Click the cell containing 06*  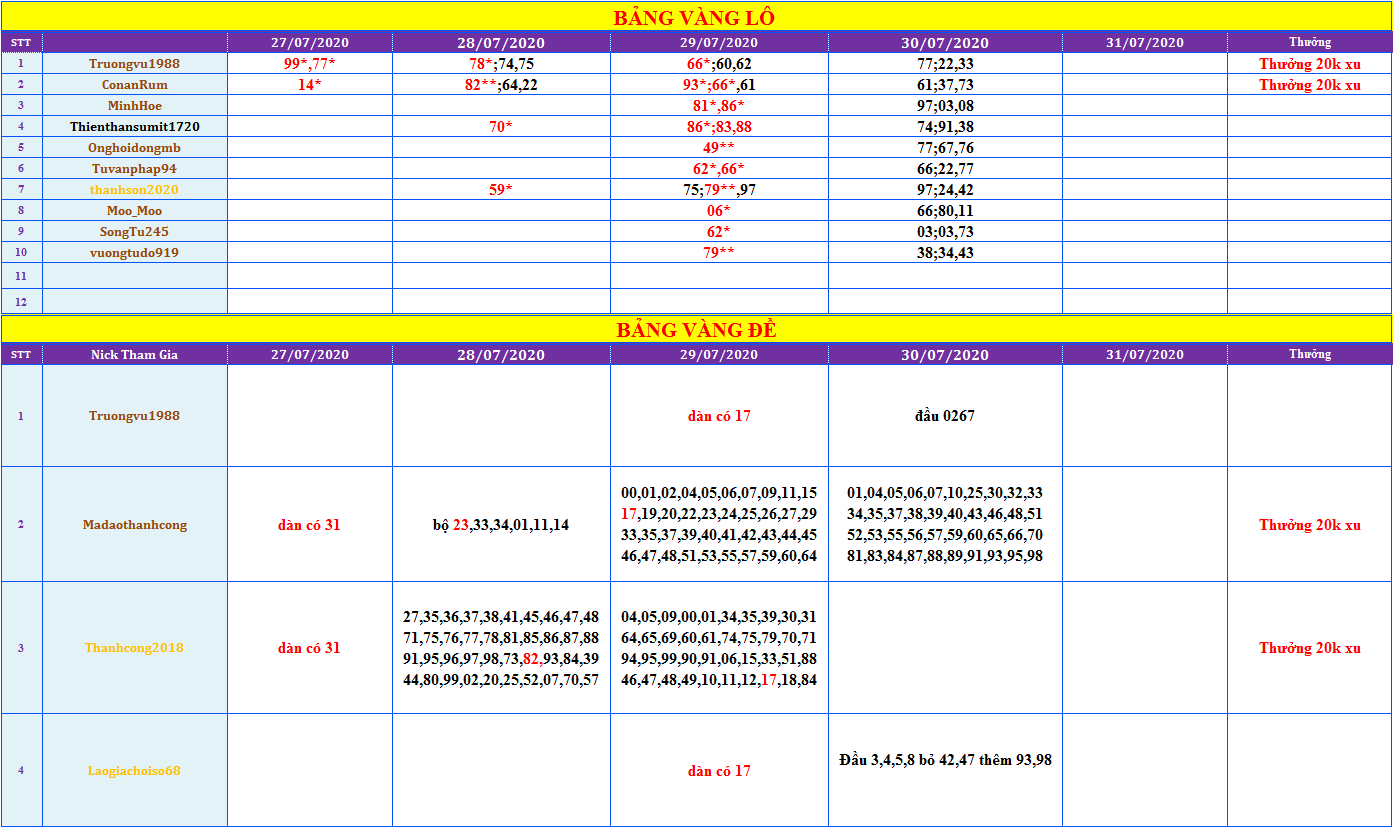pyautogui.click(x=719, y=210)
